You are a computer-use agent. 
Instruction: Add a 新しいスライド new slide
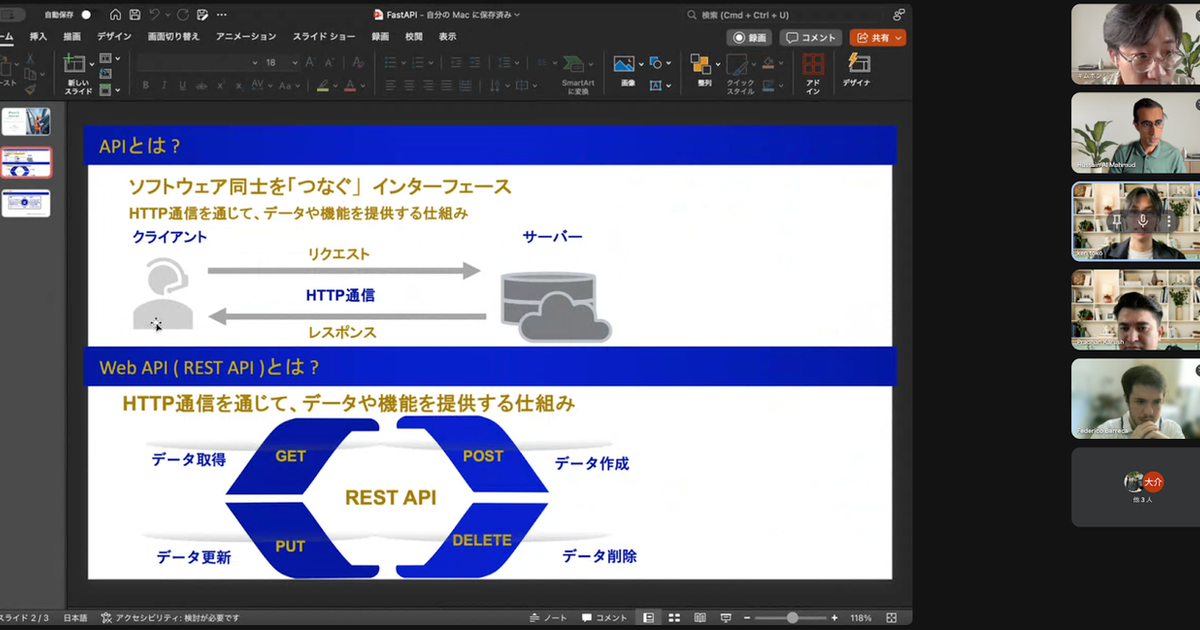pos(78,76)
